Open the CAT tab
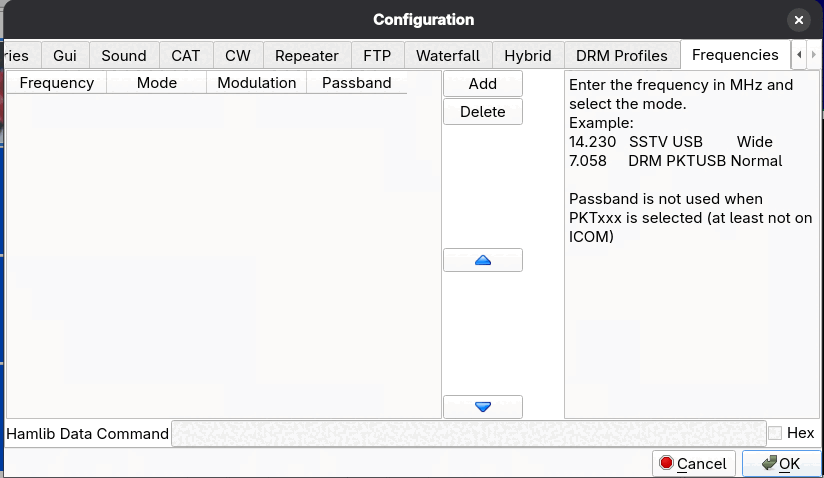 coord(186,56)
